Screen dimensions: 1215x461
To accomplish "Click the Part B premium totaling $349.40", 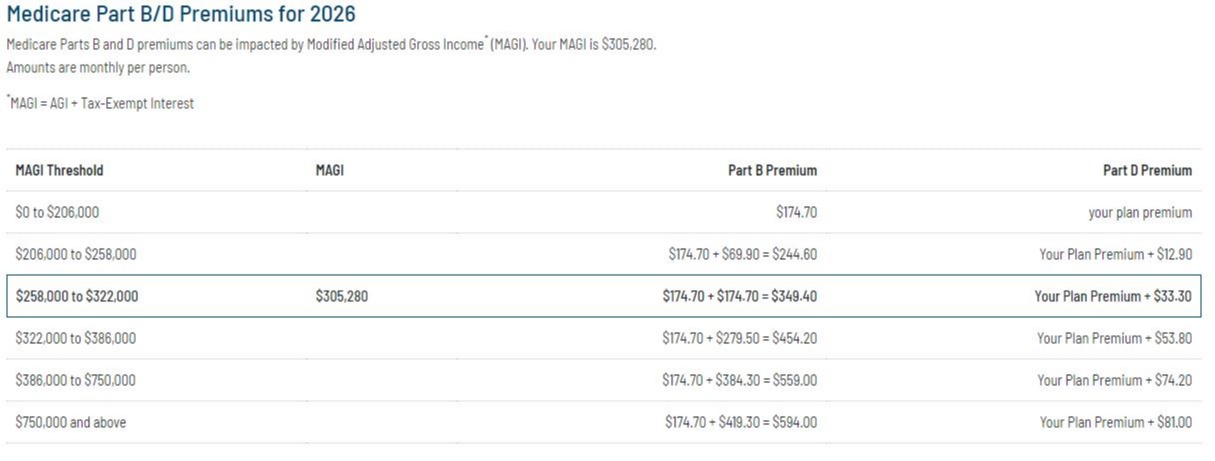I will tap(739, 296).
